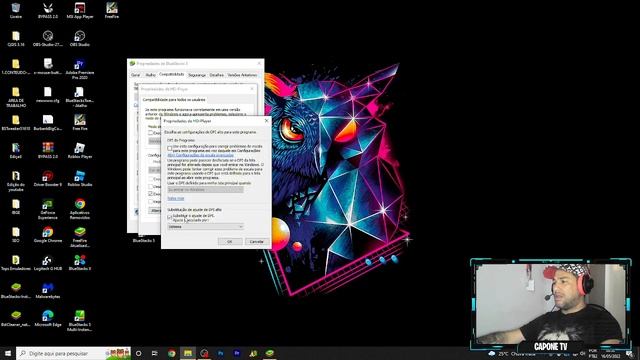Open the Google Chrome desktop shortcut
The image size is (640, 360).
48,235
